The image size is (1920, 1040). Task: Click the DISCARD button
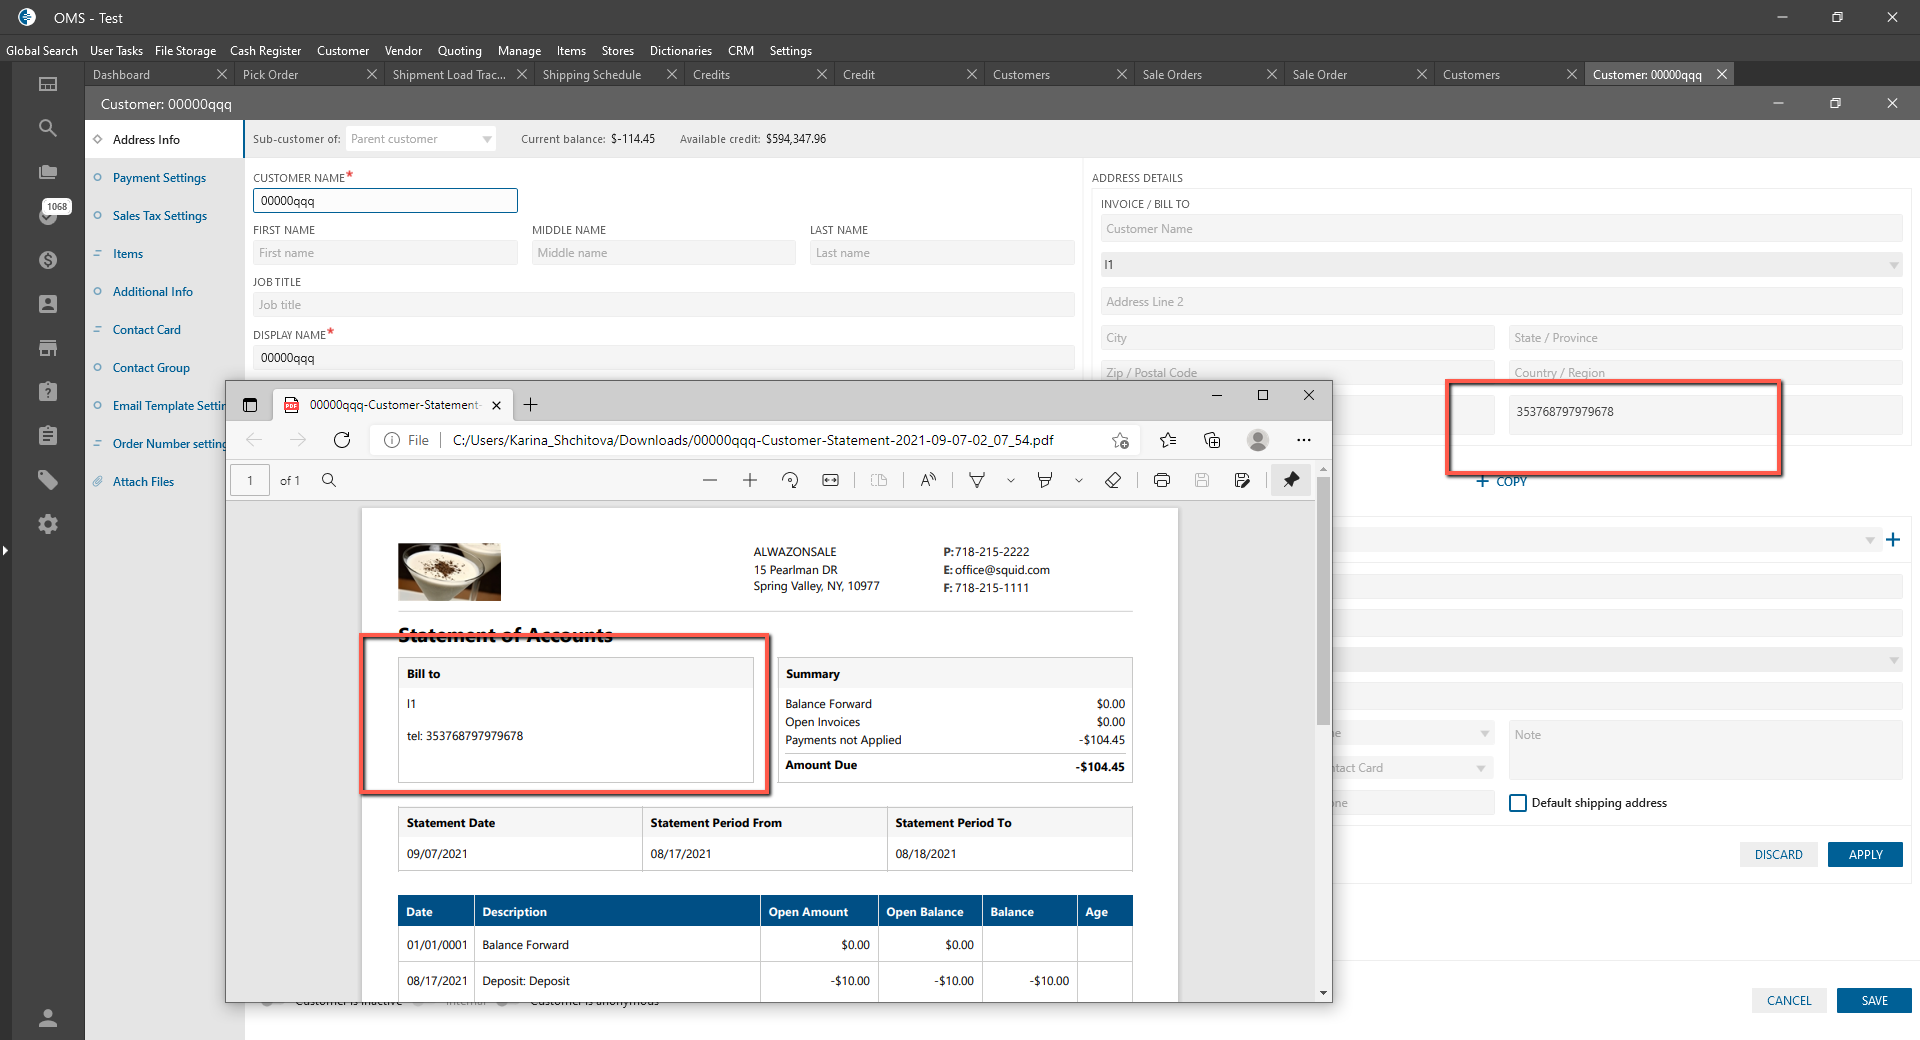1778,855
